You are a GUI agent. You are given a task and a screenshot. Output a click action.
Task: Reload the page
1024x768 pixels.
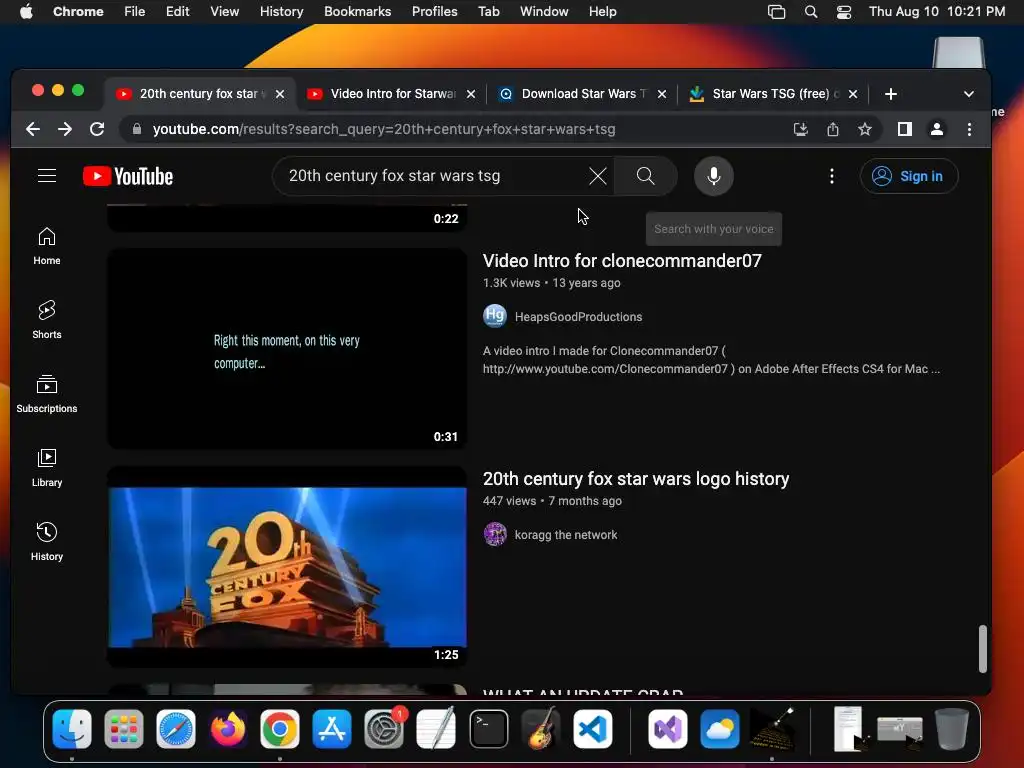[x=97, y=129]
